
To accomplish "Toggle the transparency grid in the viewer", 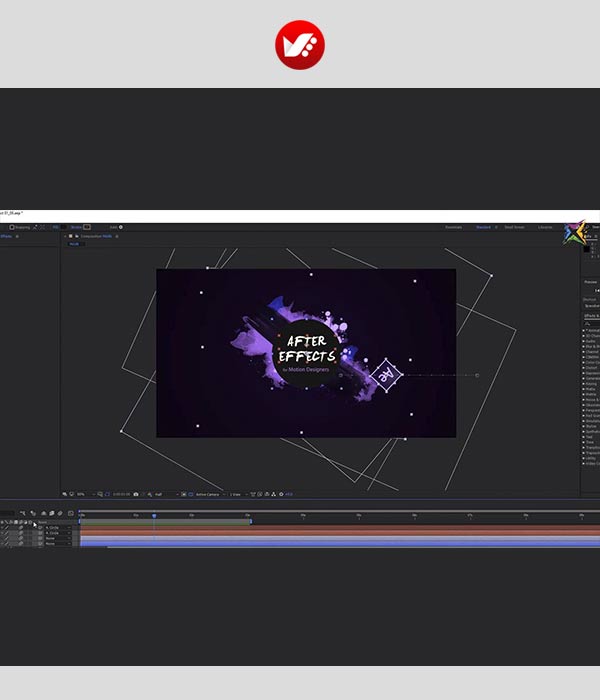I will point(191,494).
